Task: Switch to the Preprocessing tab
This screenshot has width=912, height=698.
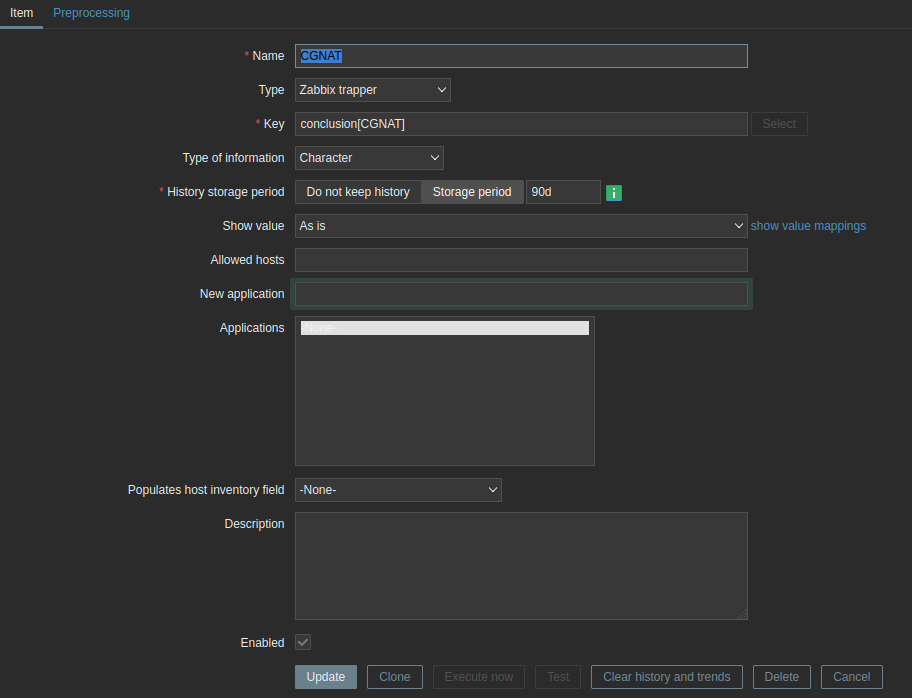Action: pos(91,13)
